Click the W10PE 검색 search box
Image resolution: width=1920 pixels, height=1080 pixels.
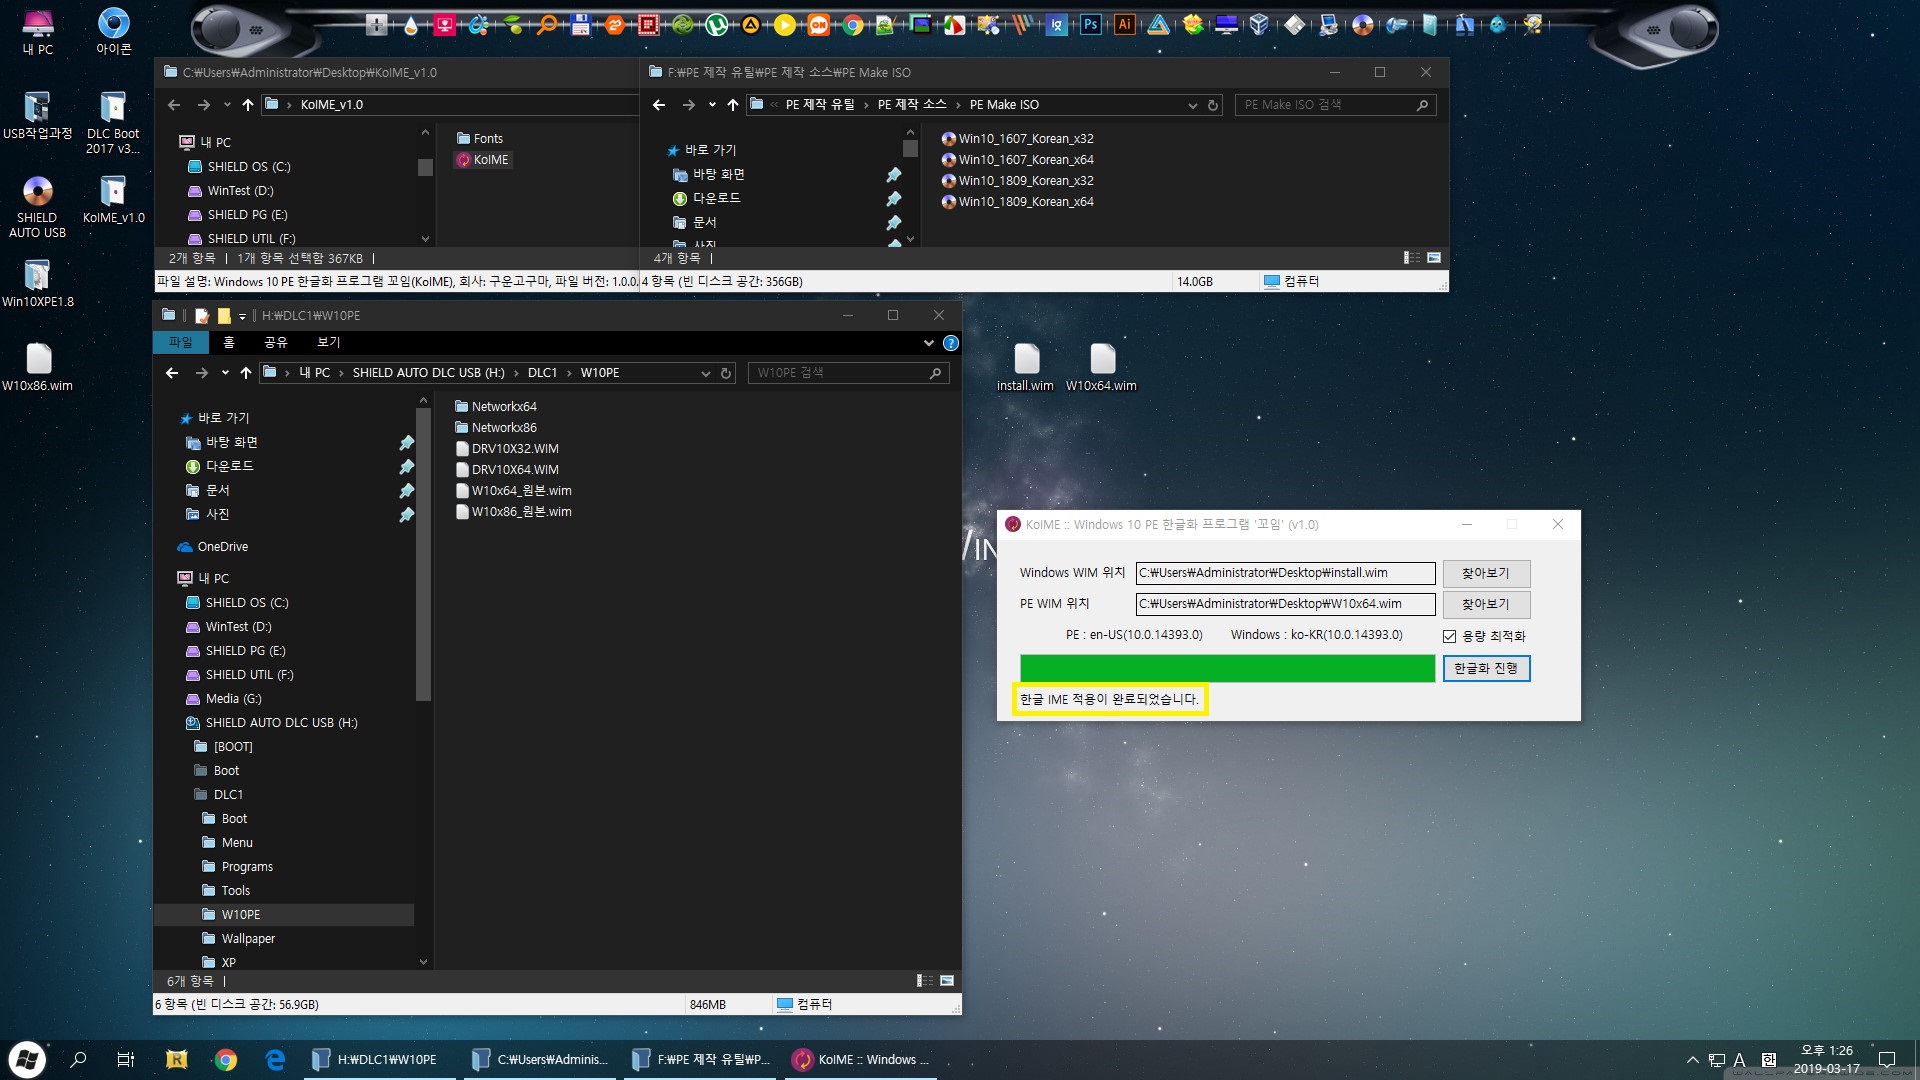848,373
